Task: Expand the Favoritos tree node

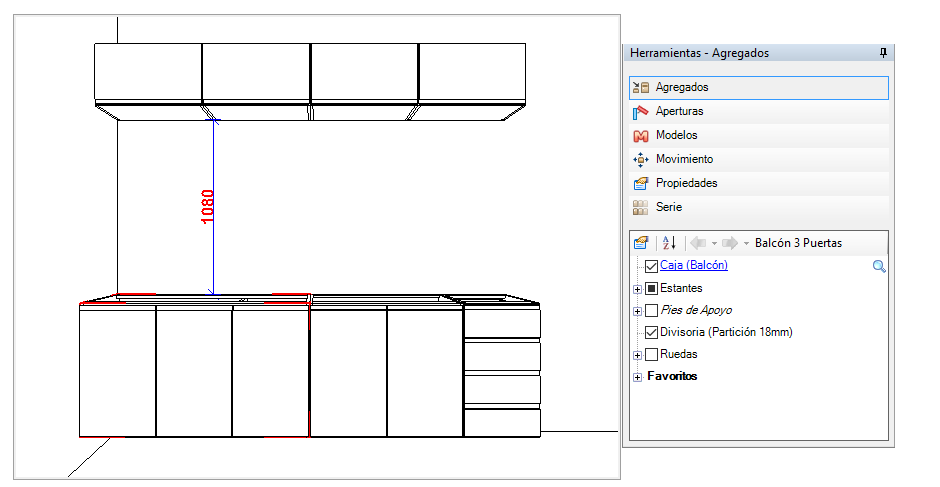Action: [637, 377]
